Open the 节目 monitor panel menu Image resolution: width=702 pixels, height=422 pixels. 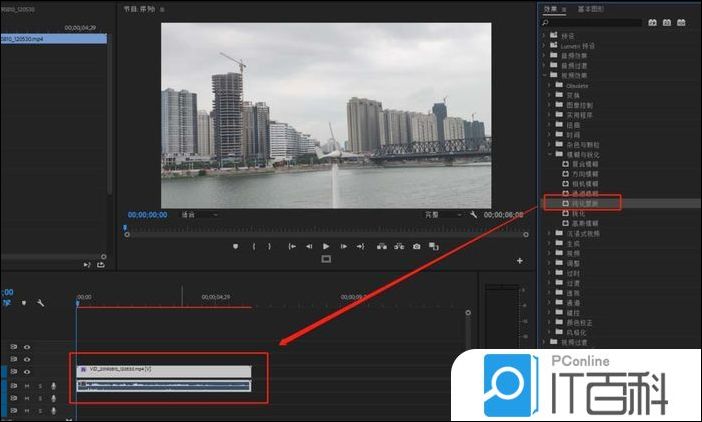tap(162, 9)
